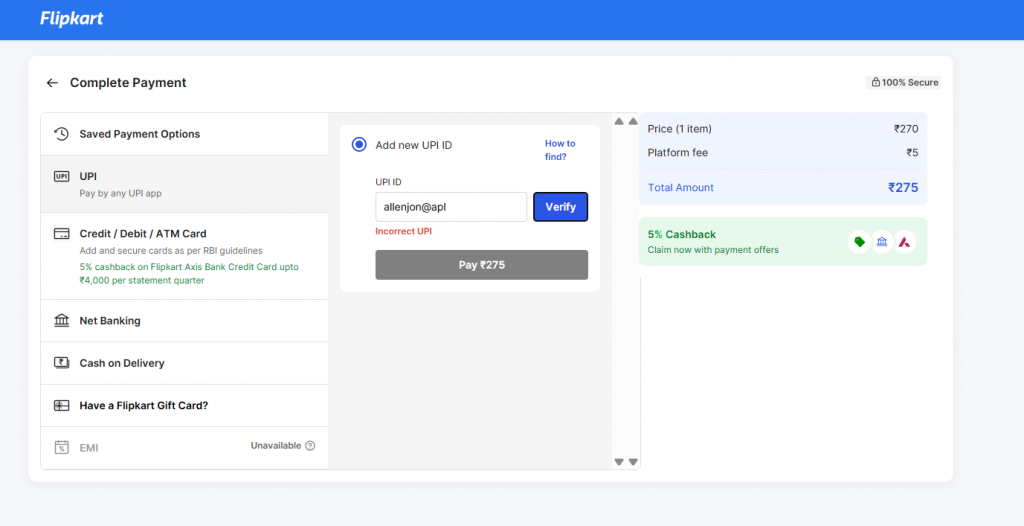The width and height of the screenshot is (1024, 526).
Task: Click the 5% Cashback offers banner
Action: click(x=782, y=241)
